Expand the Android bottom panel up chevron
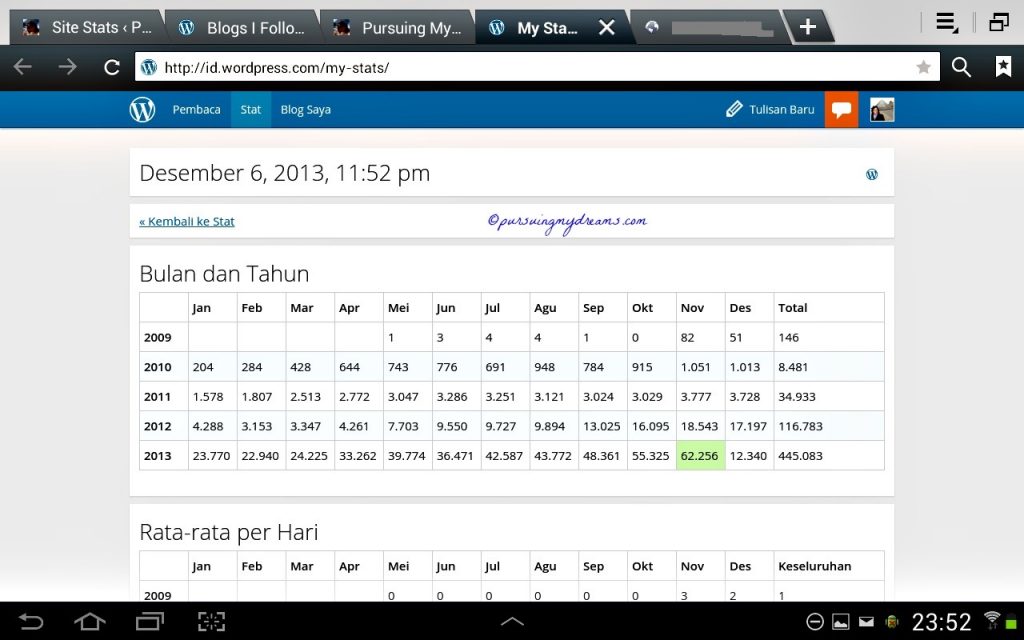 pos(512,621)
